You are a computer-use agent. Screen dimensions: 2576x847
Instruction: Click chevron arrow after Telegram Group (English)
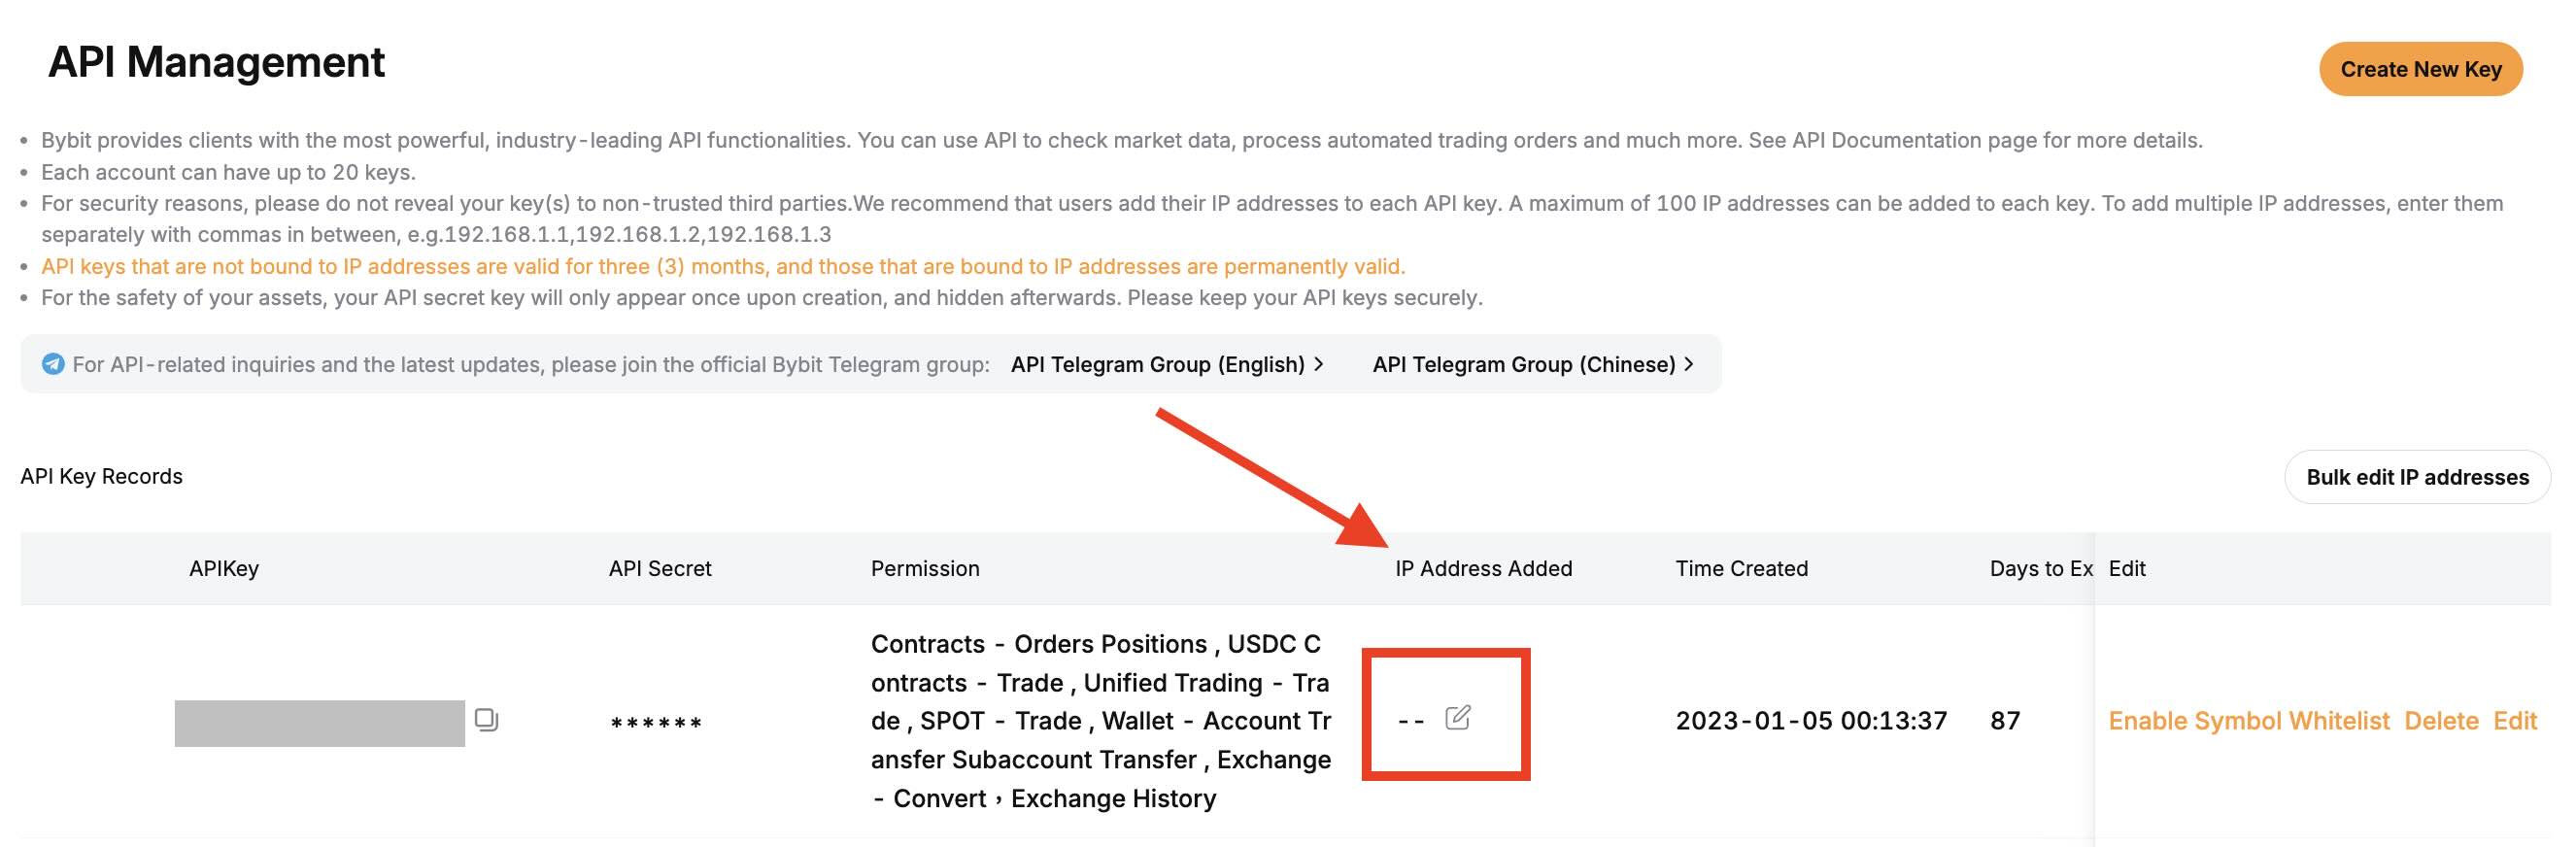click(x=1319, y=364)
